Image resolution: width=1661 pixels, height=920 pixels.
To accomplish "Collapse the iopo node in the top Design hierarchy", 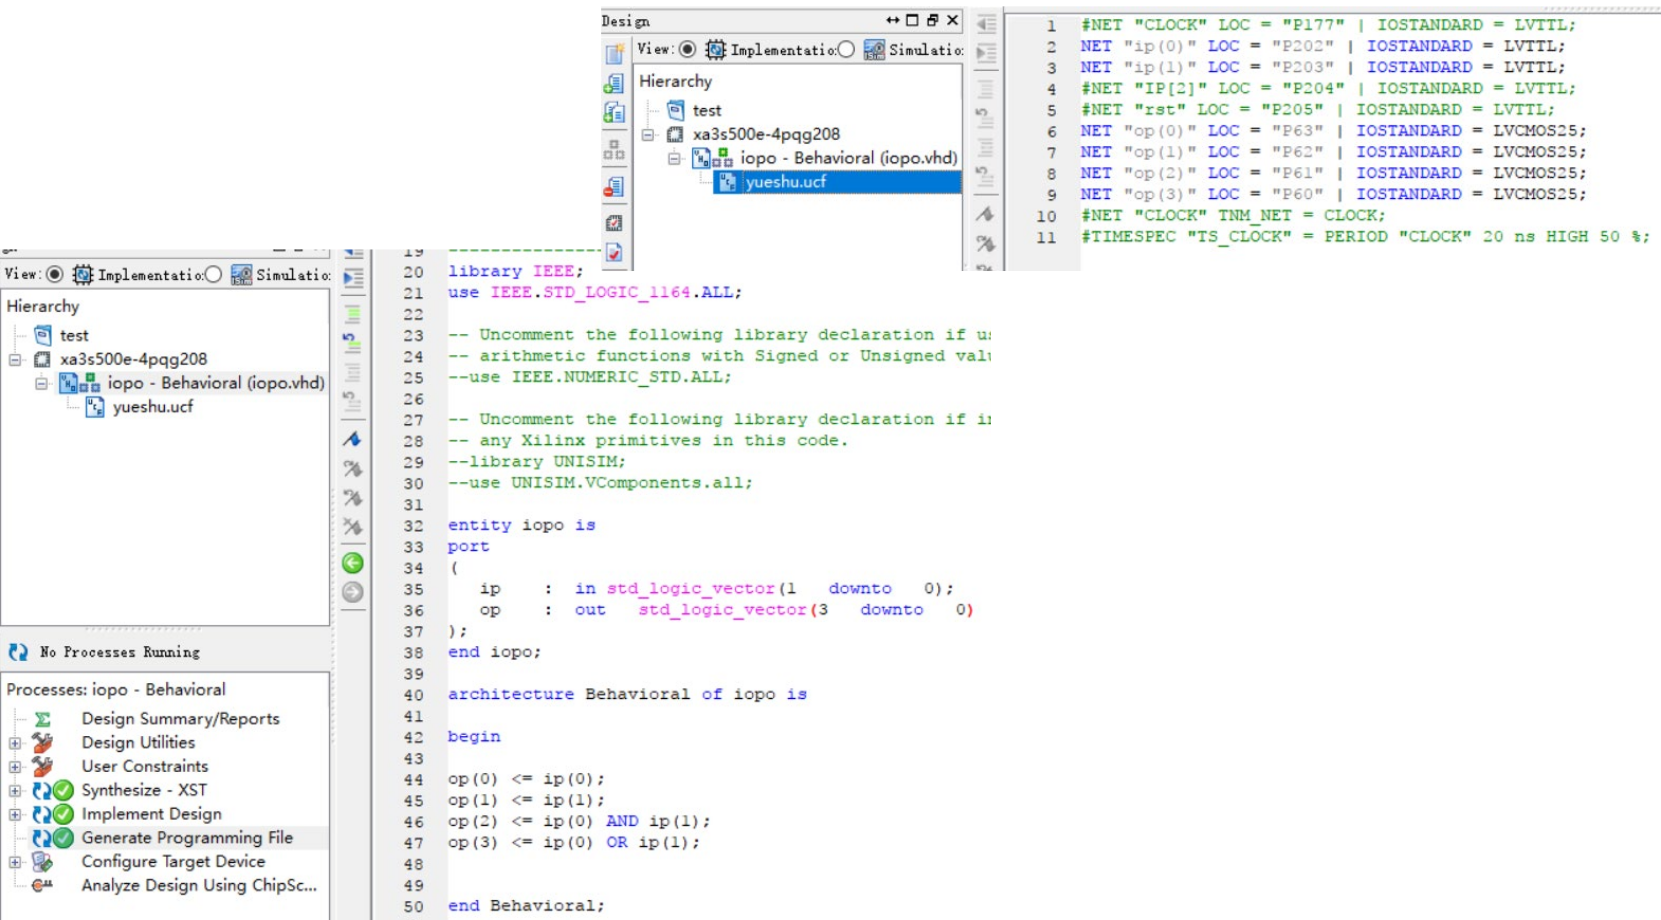I will (x=674, y=158).
